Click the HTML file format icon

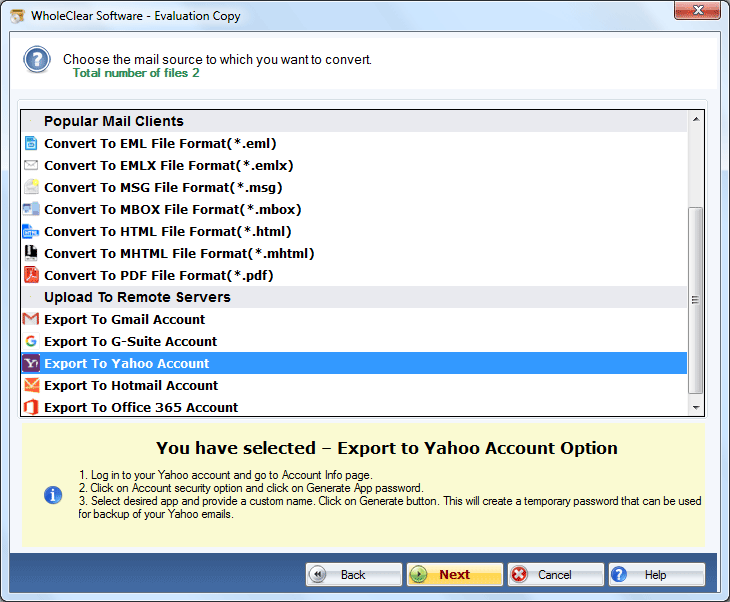point(31,231)
